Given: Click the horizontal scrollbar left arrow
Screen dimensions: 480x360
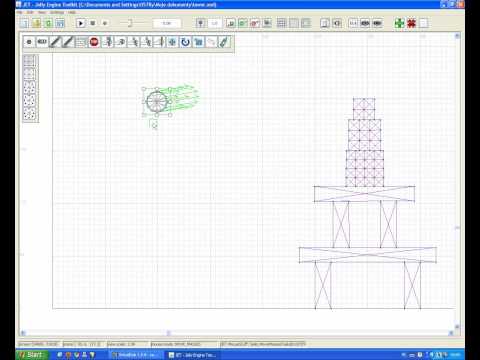Looking at the screenshot, I should 23,333.
